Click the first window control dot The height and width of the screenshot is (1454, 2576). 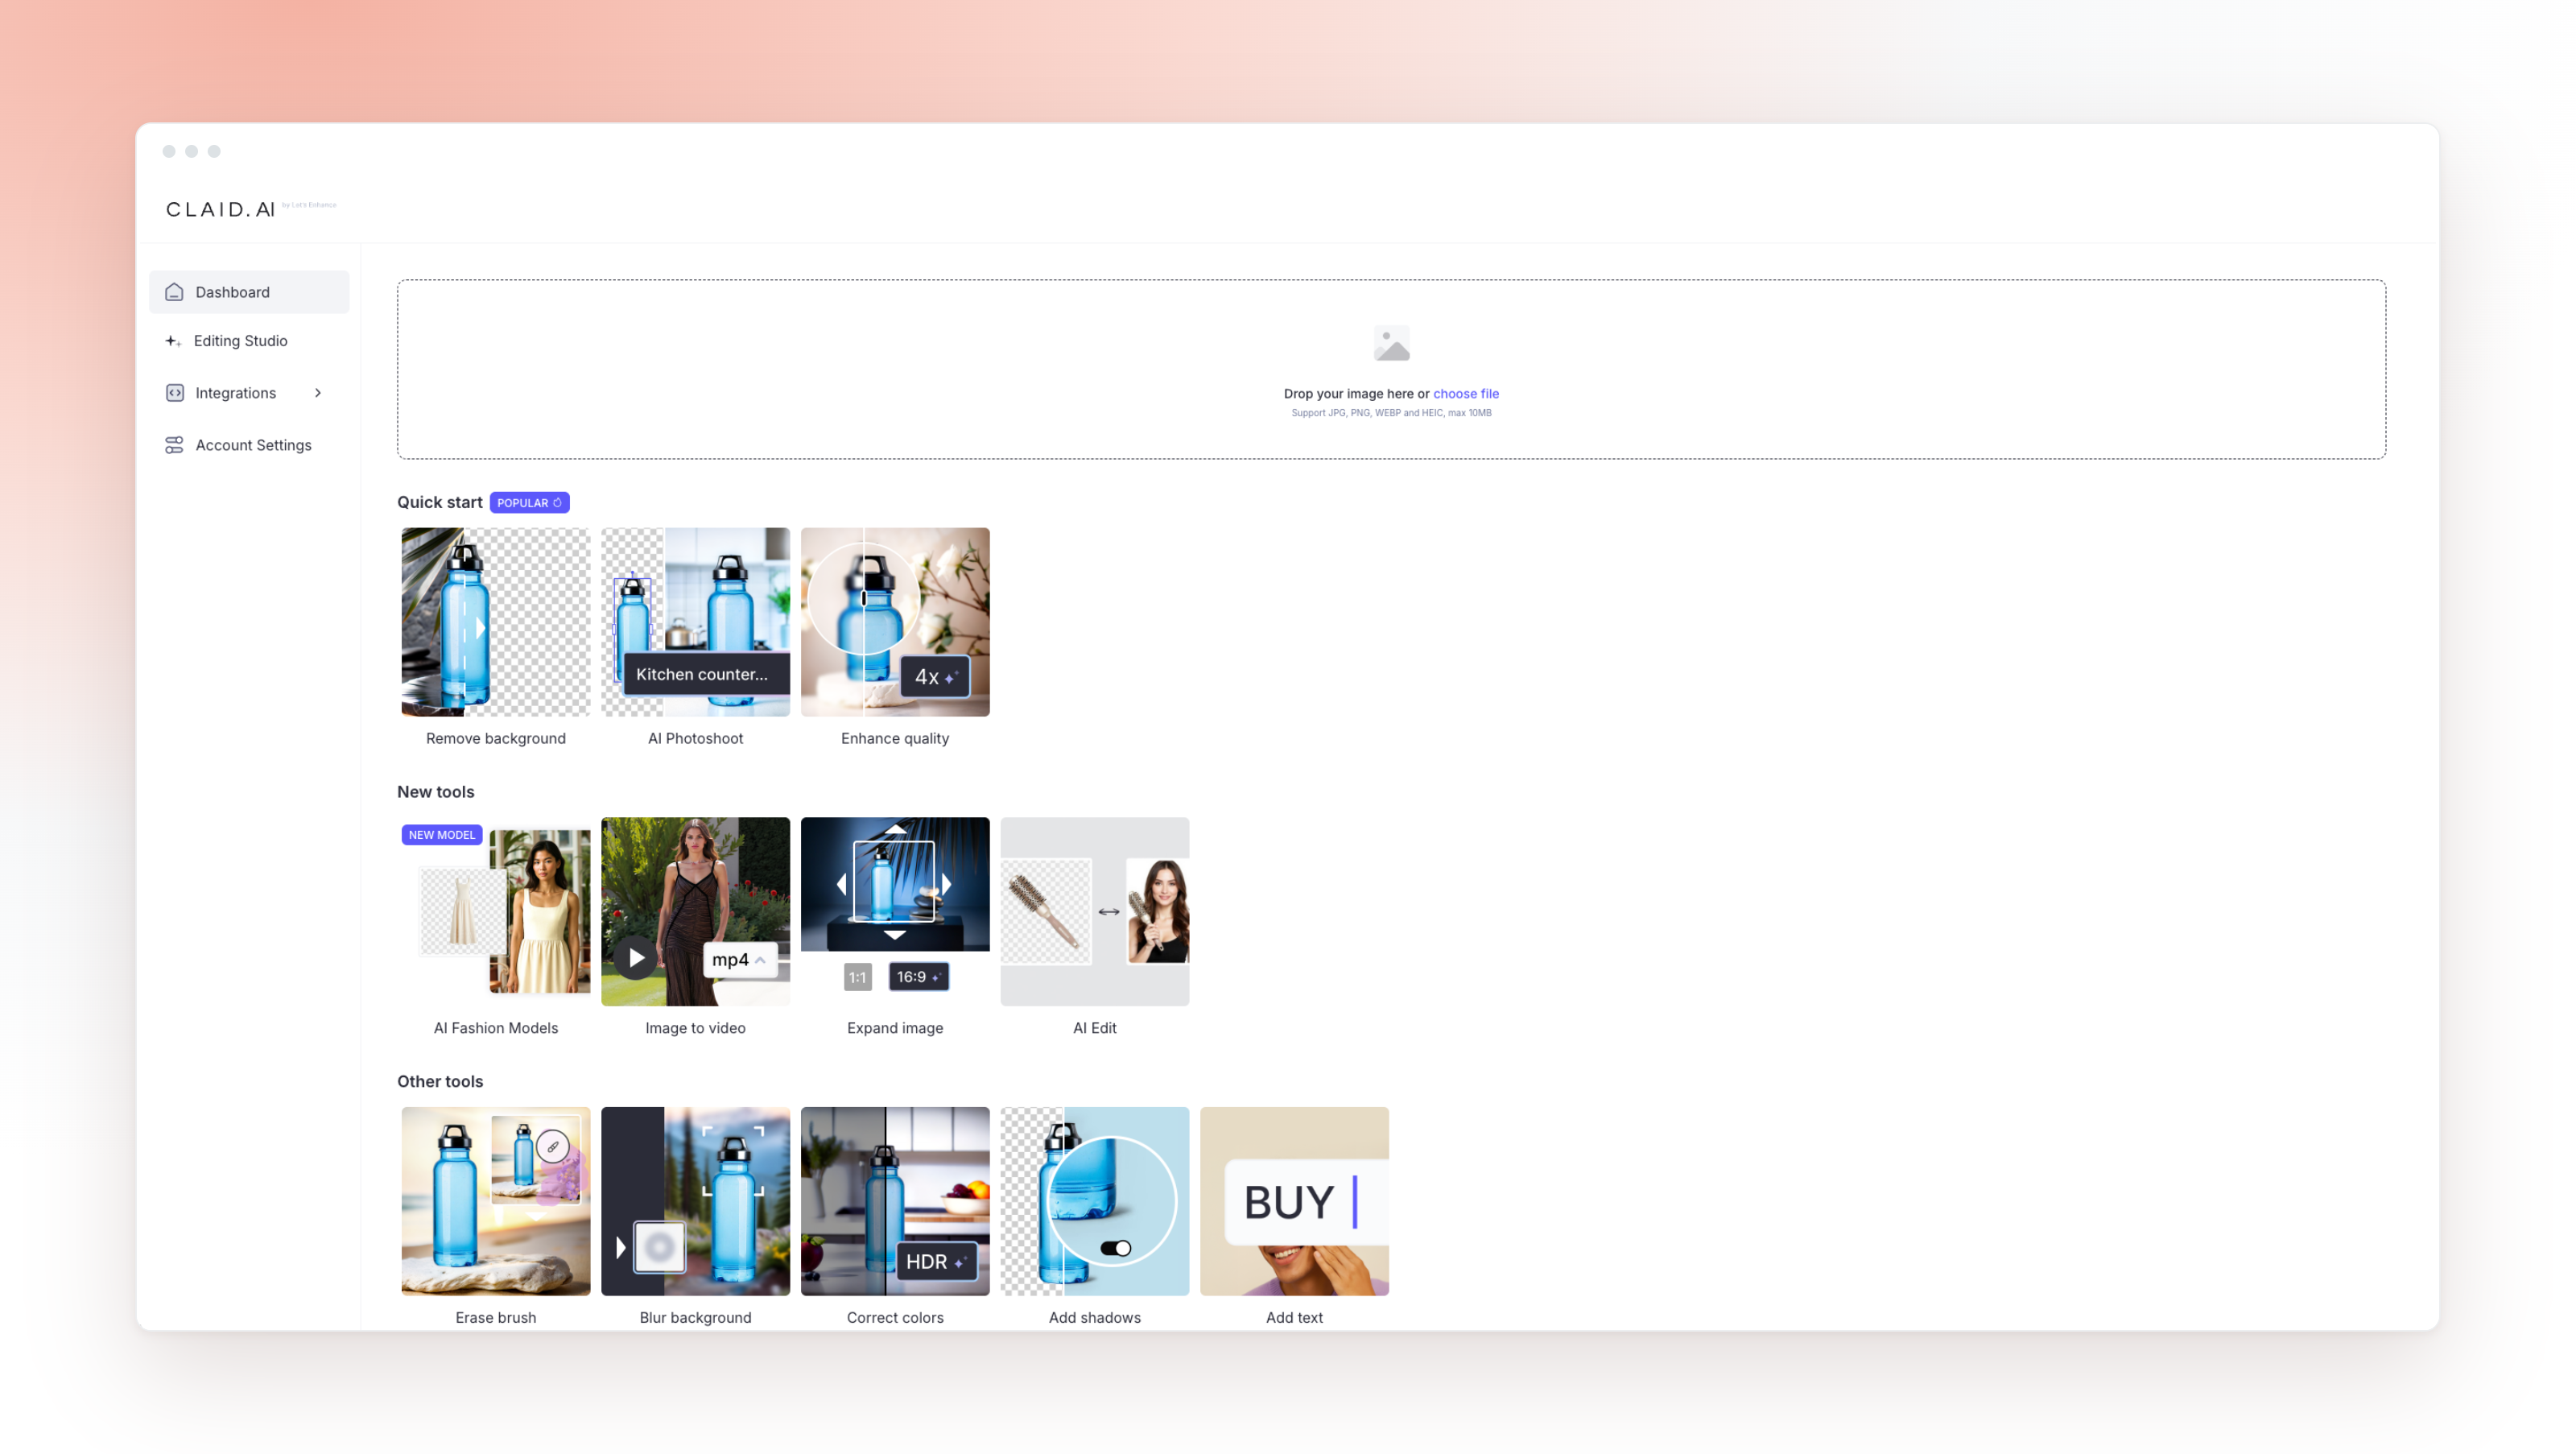[169, 151]
